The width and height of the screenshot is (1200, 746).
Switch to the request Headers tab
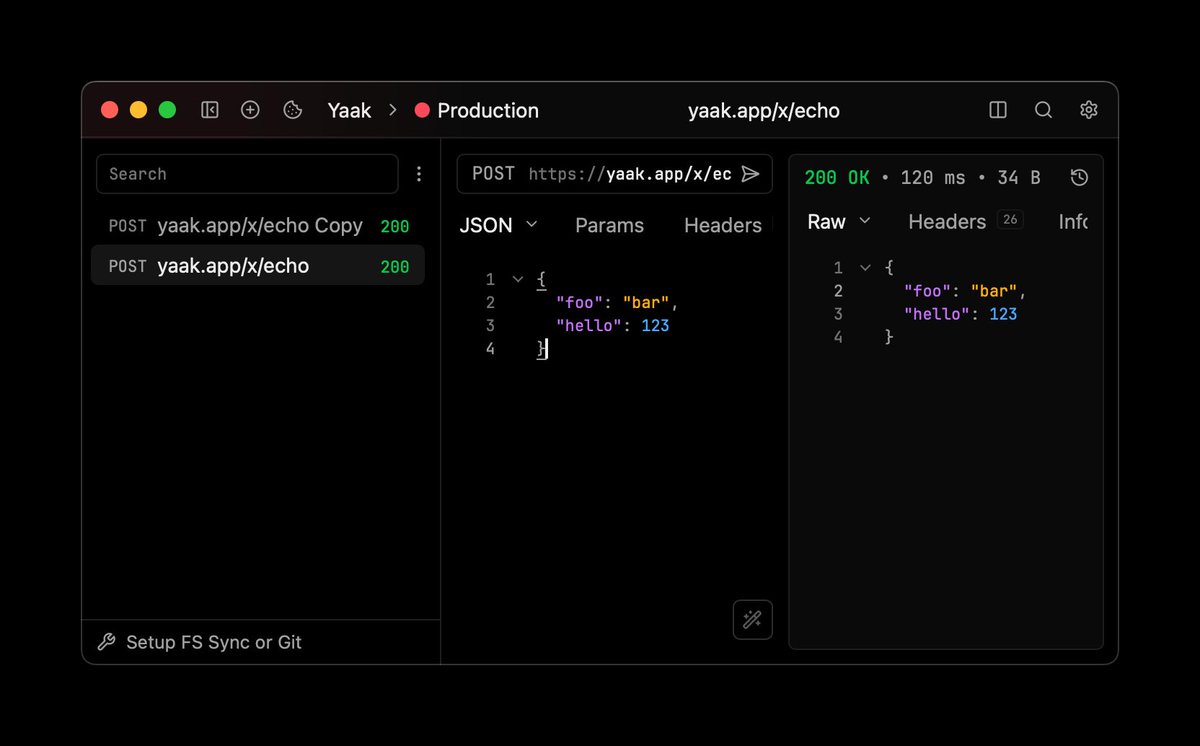(723, 225)
